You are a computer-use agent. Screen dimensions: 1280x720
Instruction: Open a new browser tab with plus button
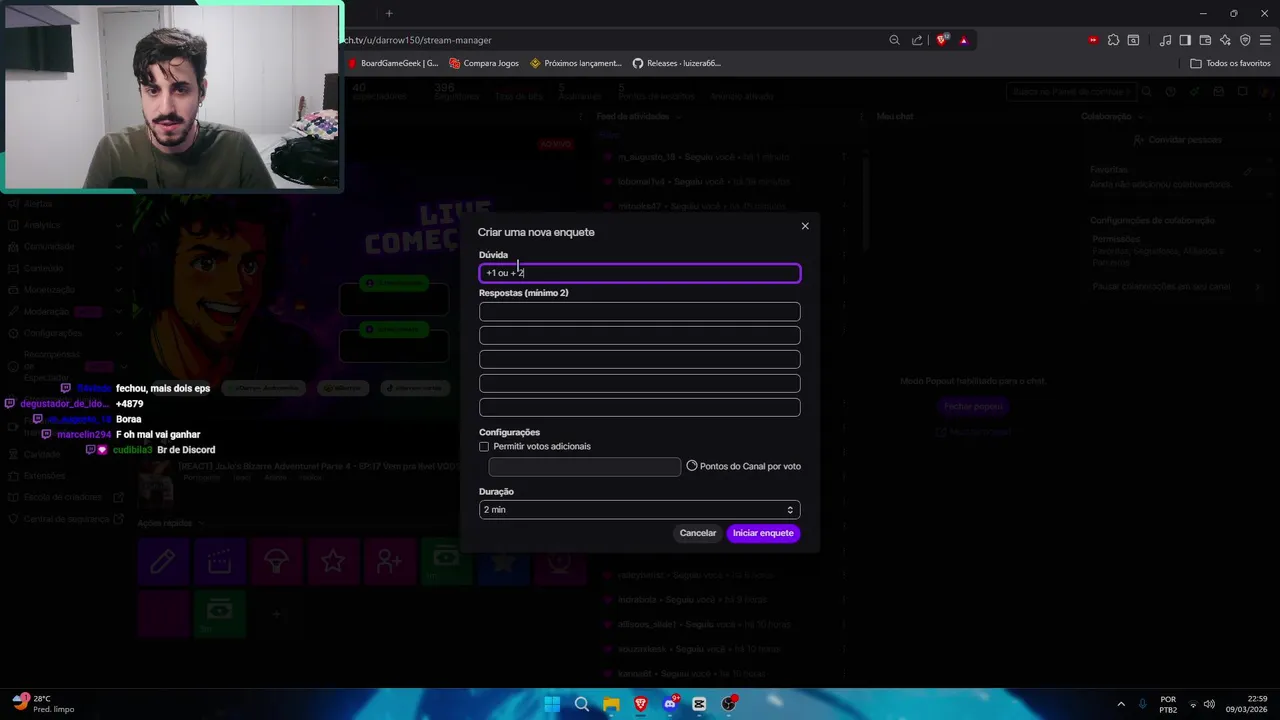coord(389,13)
